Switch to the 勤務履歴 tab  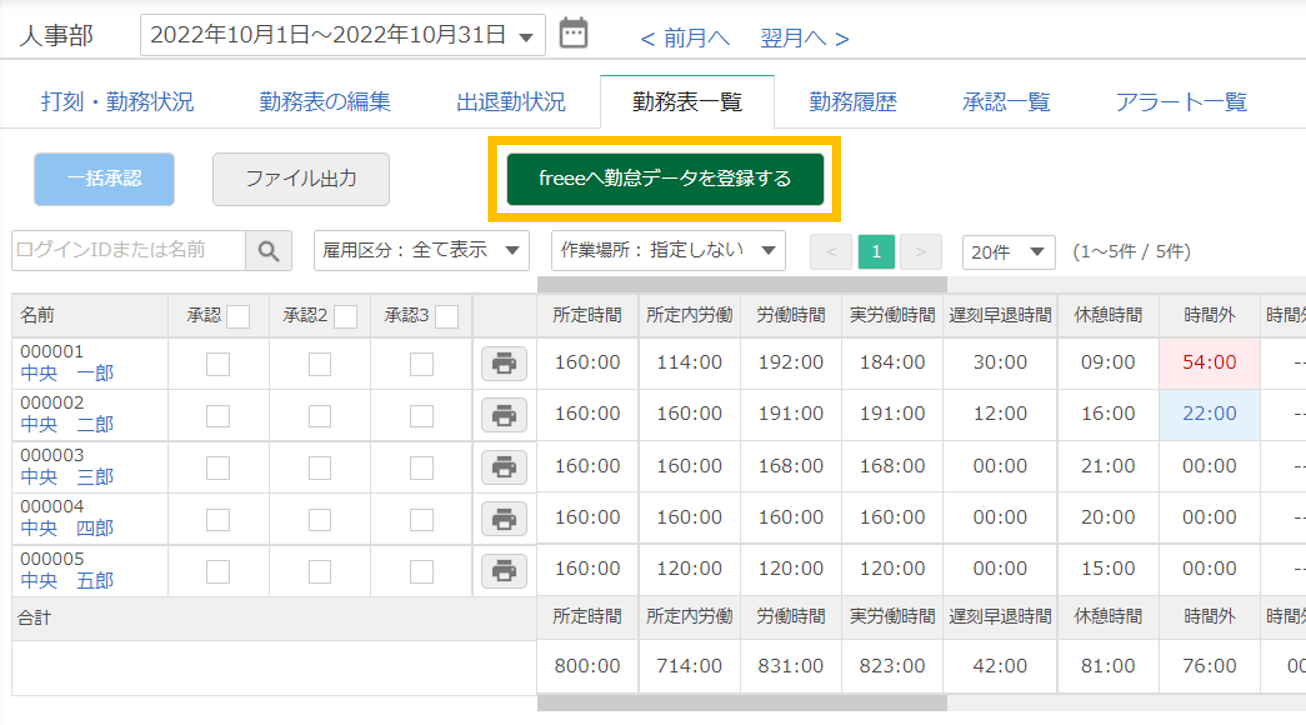(x=851, y=101)
